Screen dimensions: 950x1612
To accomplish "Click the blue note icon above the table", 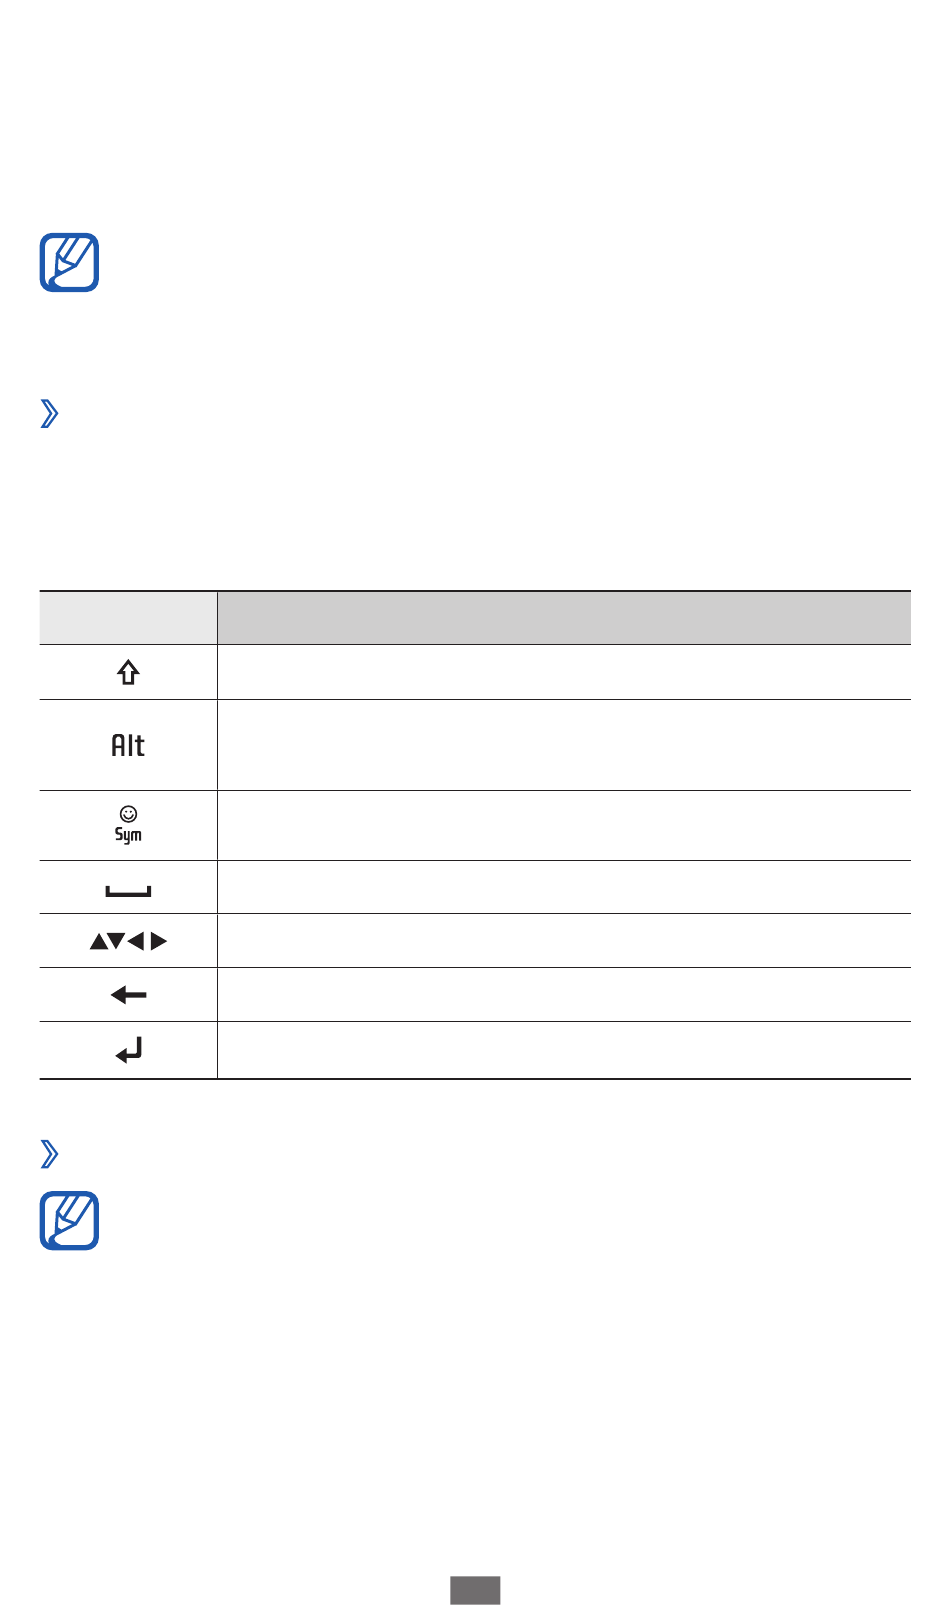I will [x=69, y=263].
